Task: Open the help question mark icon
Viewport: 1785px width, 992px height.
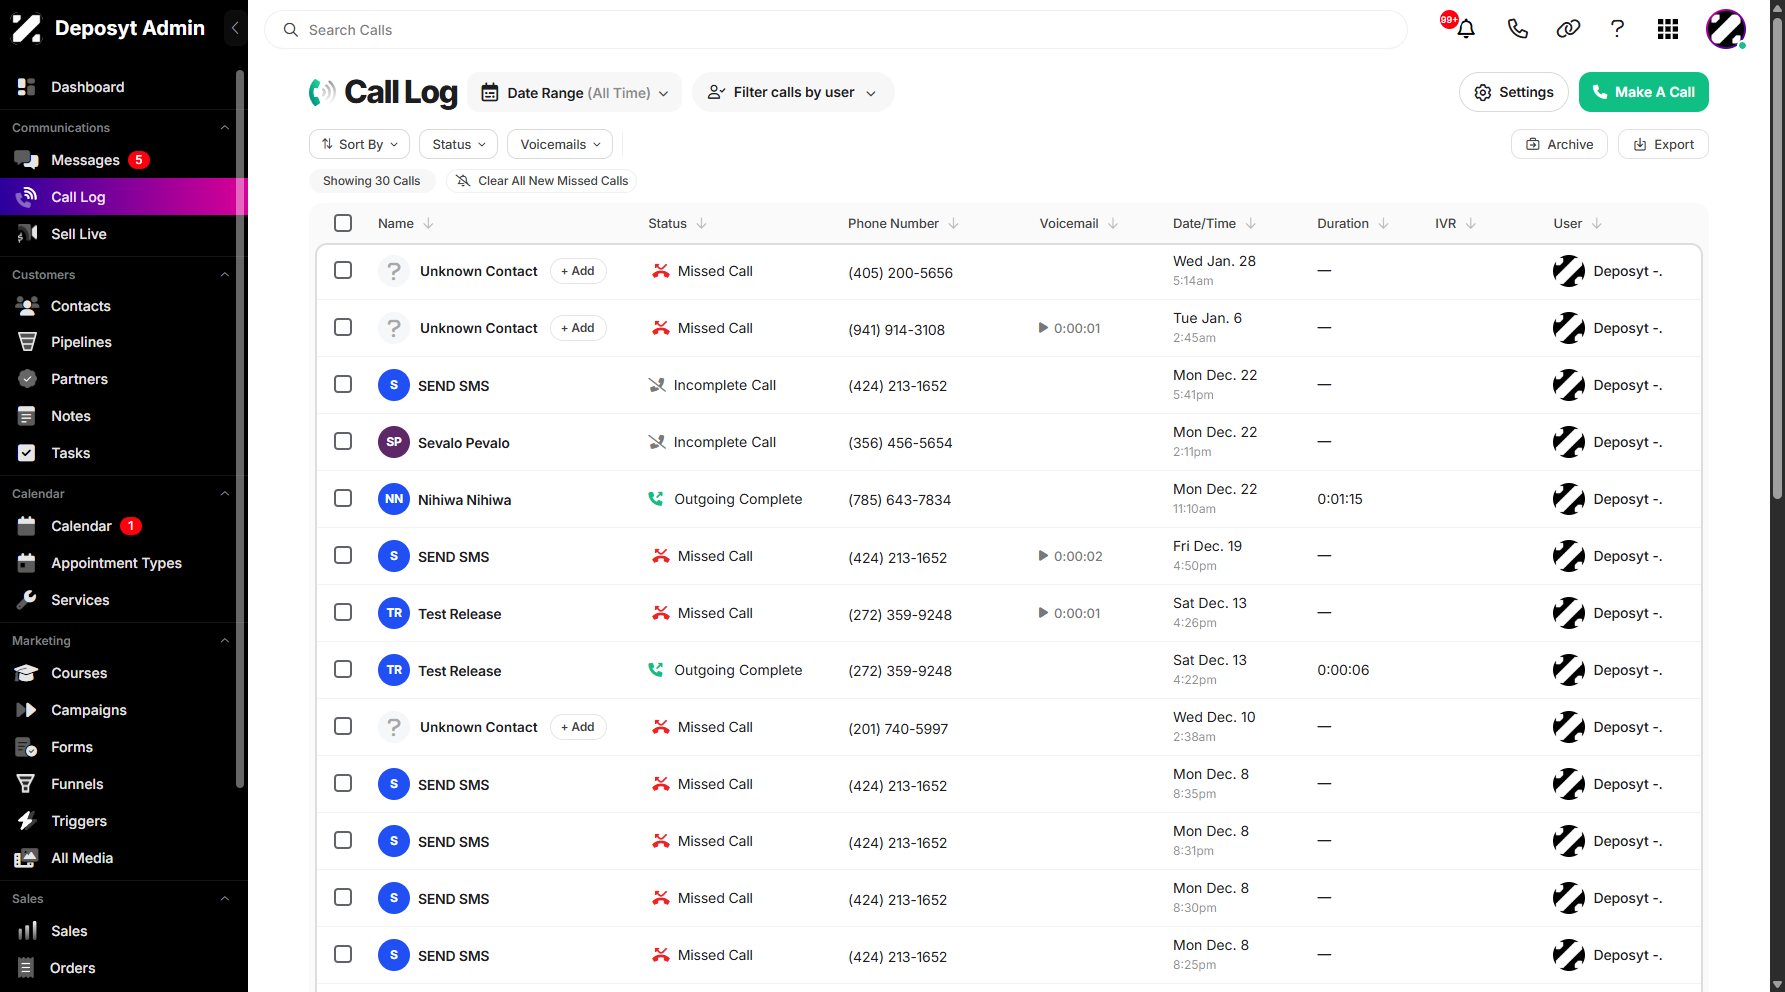Action: click(1617, 29)
